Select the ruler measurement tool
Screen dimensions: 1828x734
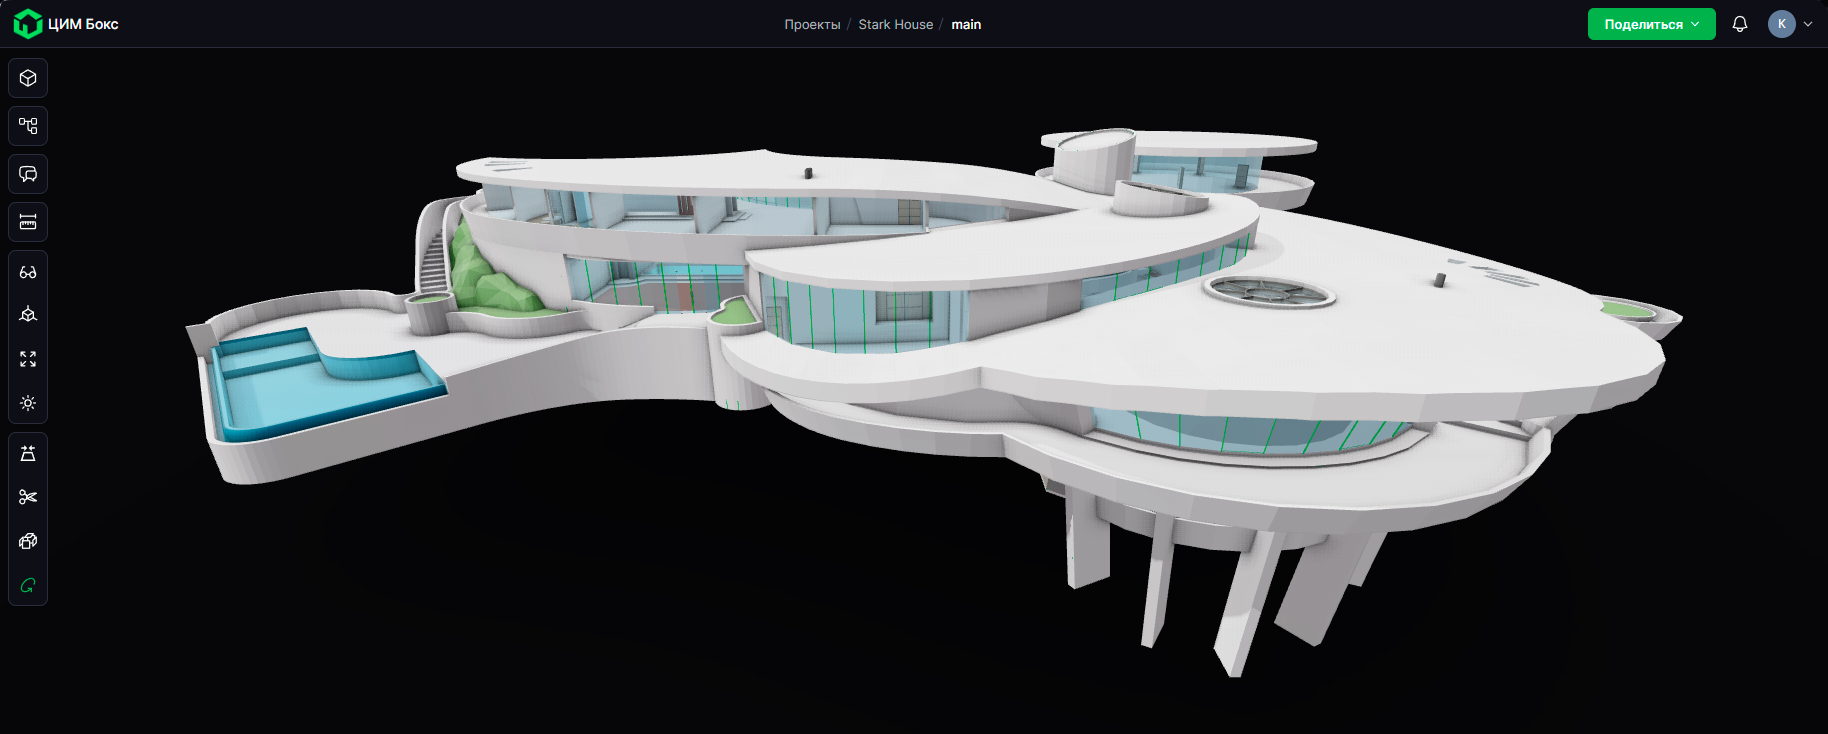[28, 222]
